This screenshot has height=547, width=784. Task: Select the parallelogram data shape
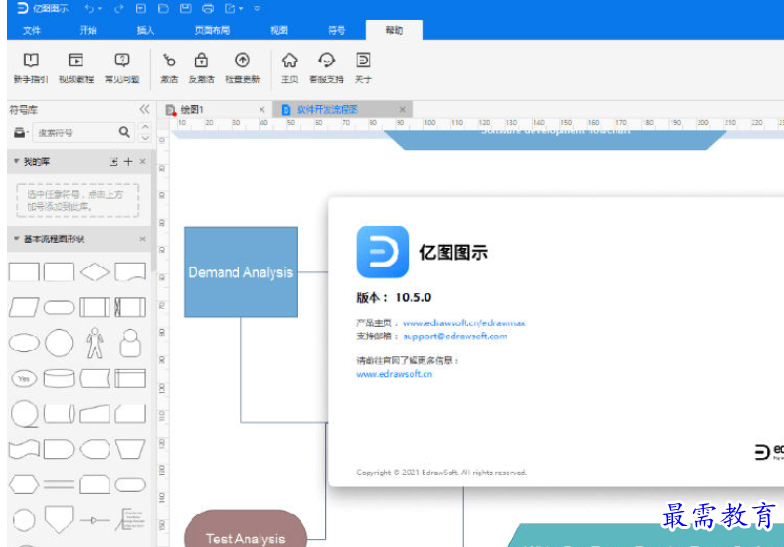click(24, 307)
